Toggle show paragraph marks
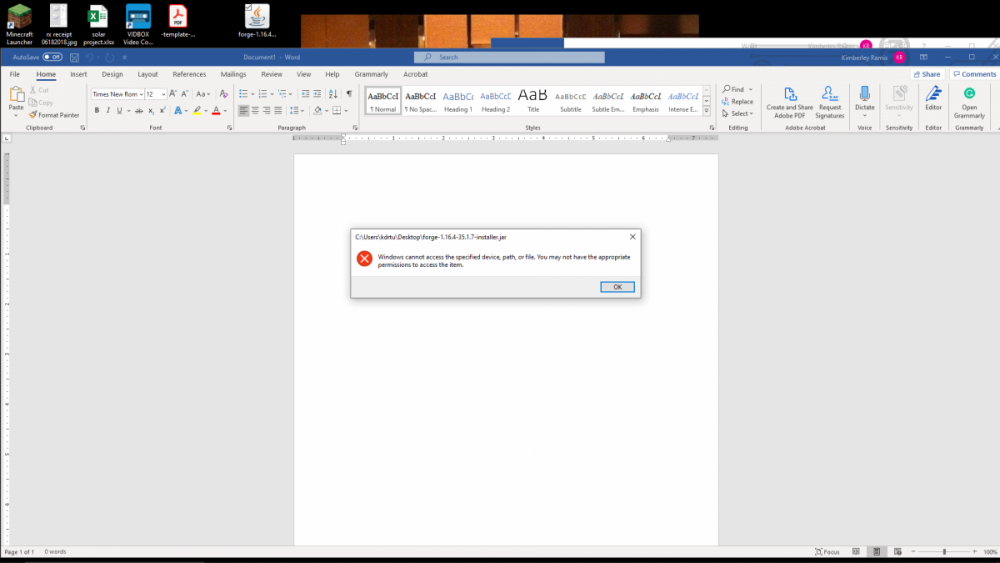The image size is (1000, 563). click(349, 94)
